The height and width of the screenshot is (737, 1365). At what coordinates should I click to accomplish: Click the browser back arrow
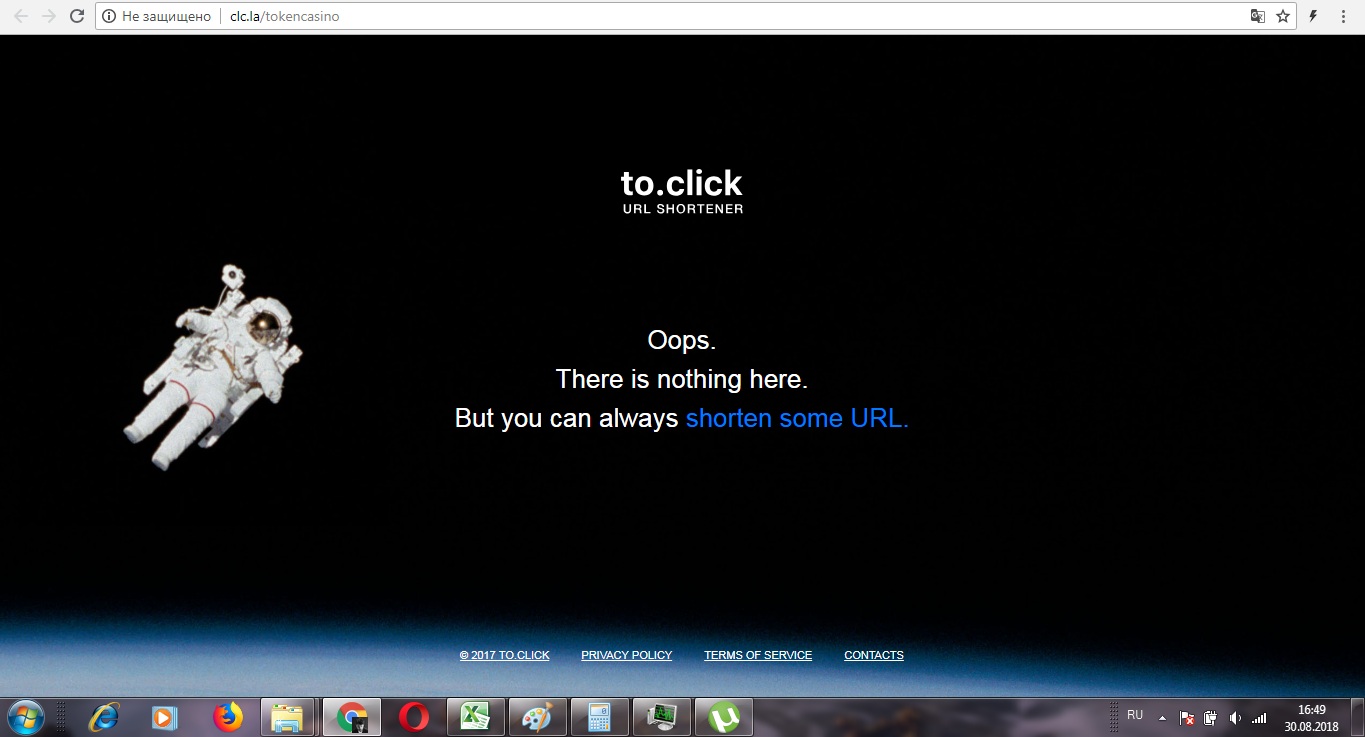click(x=21, y=16)
